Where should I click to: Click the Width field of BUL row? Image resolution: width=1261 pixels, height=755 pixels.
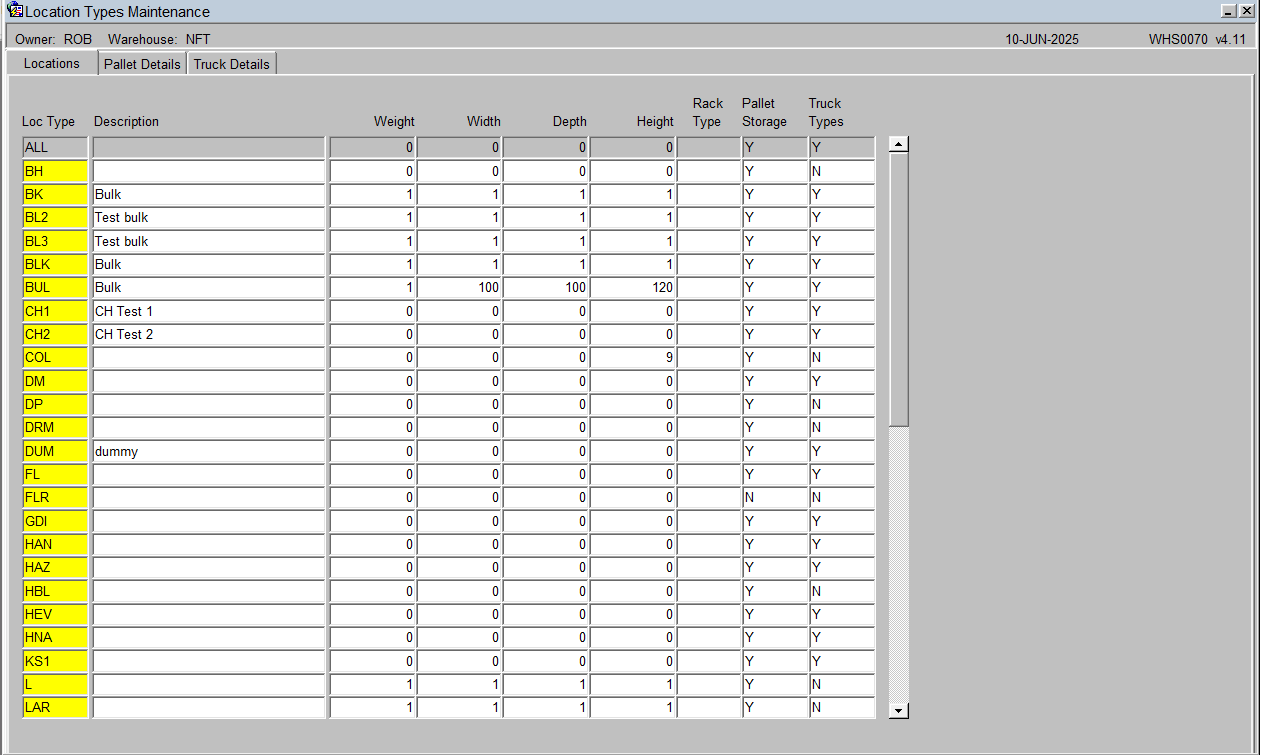coord(459,287)
